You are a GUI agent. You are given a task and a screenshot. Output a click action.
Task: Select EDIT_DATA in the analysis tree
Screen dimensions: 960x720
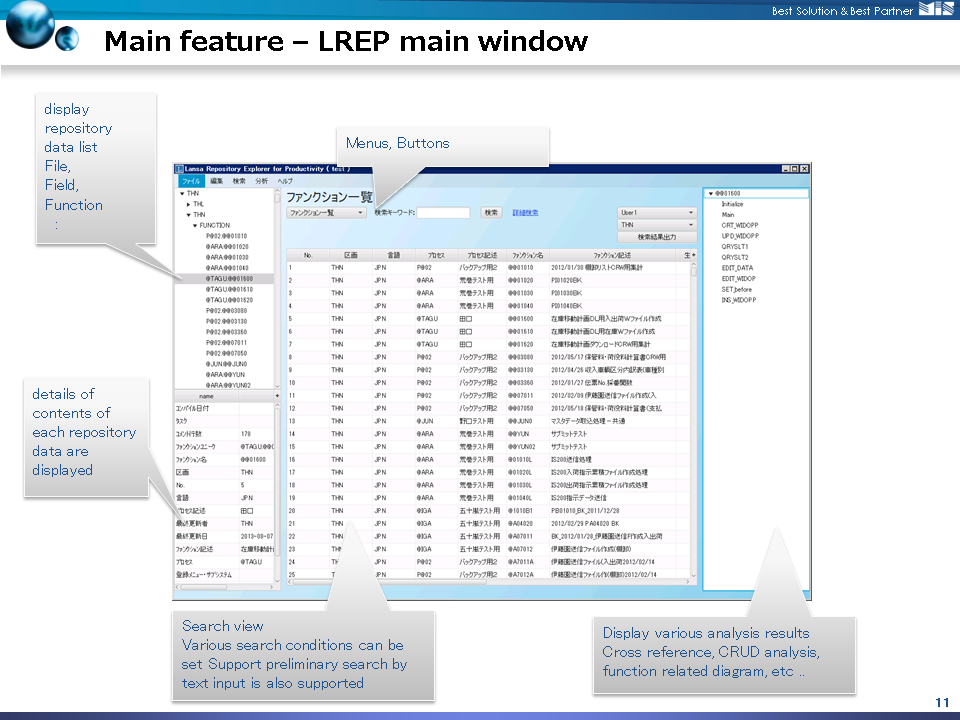click(x=737, y=268)
